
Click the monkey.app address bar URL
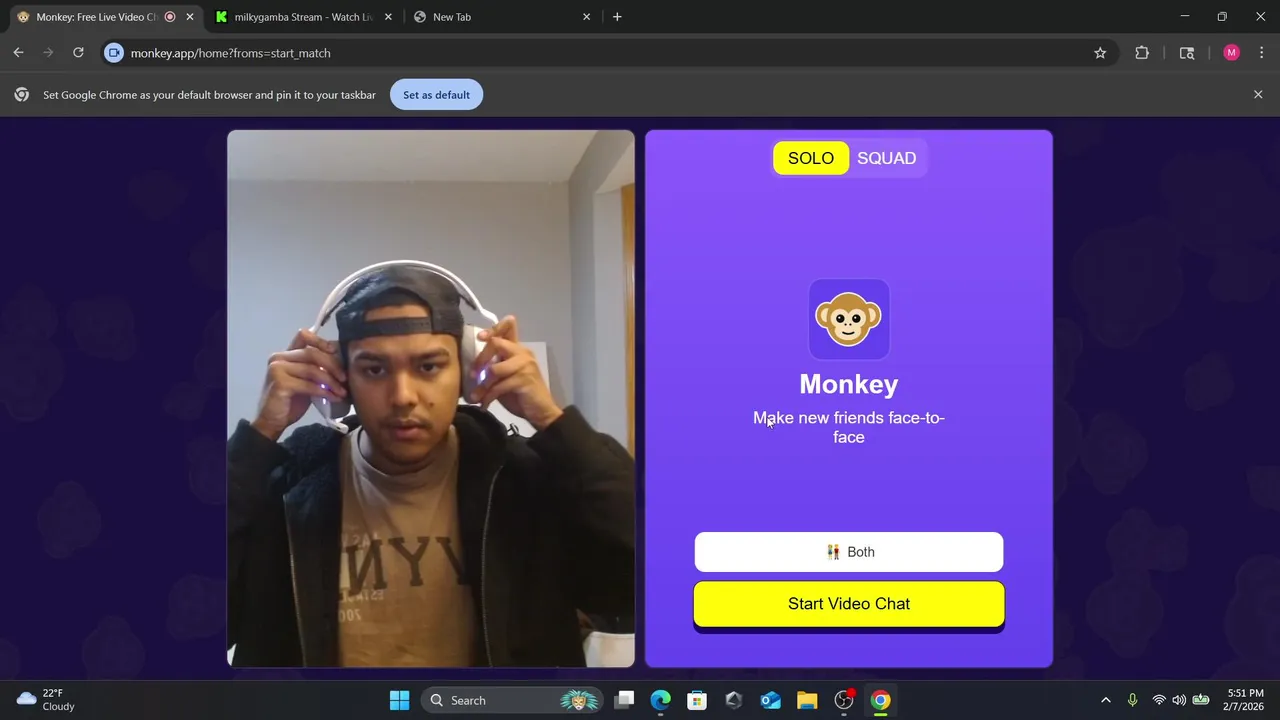click(230, 53)
